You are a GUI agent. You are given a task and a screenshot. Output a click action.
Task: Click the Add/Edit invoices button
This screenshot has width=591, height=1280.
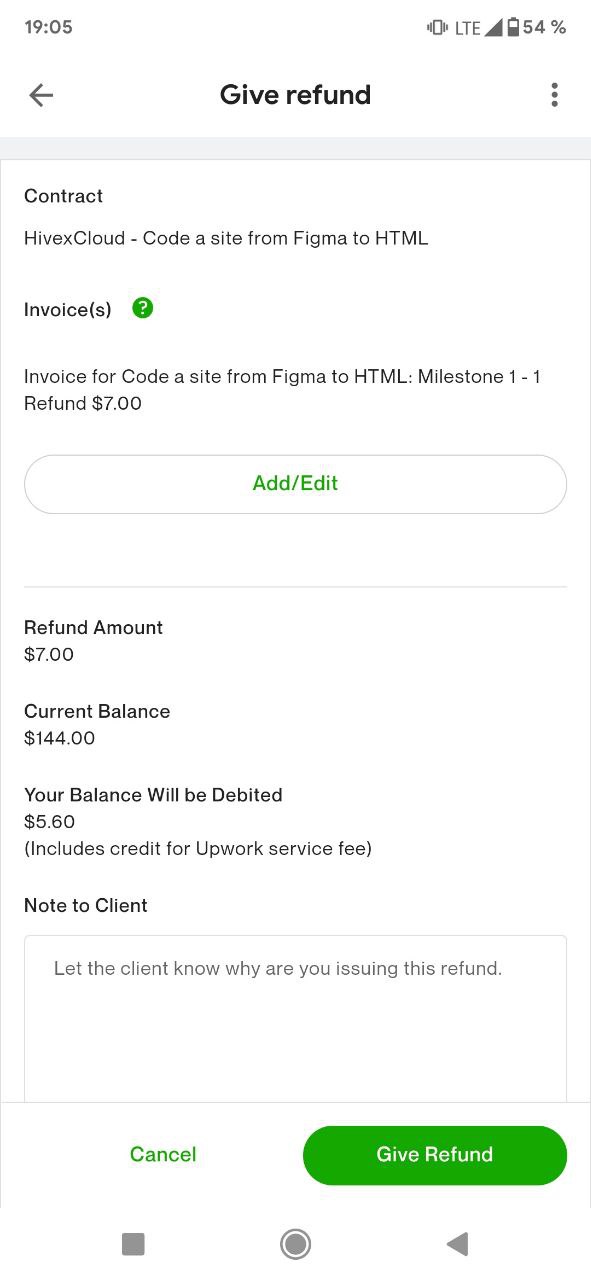point(295,484)
